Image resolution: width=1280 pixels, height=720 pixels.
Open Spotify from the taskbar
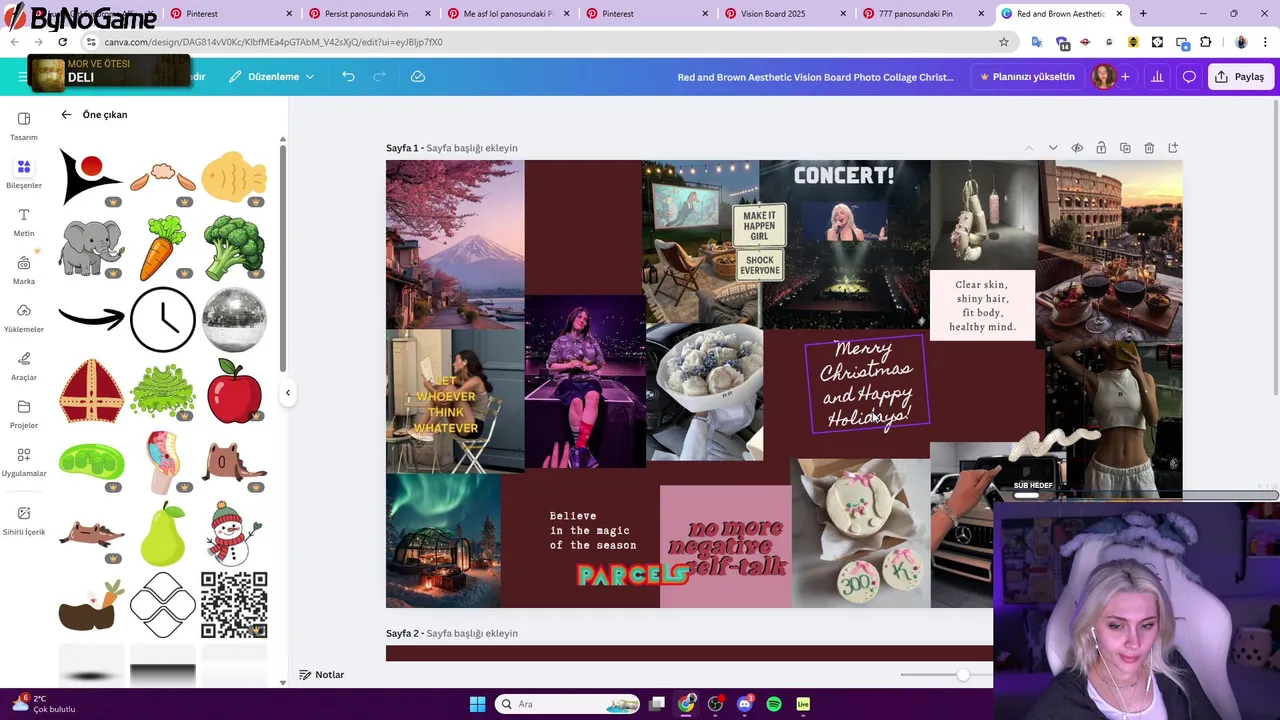pyautogui.click(x=774, y=704)
